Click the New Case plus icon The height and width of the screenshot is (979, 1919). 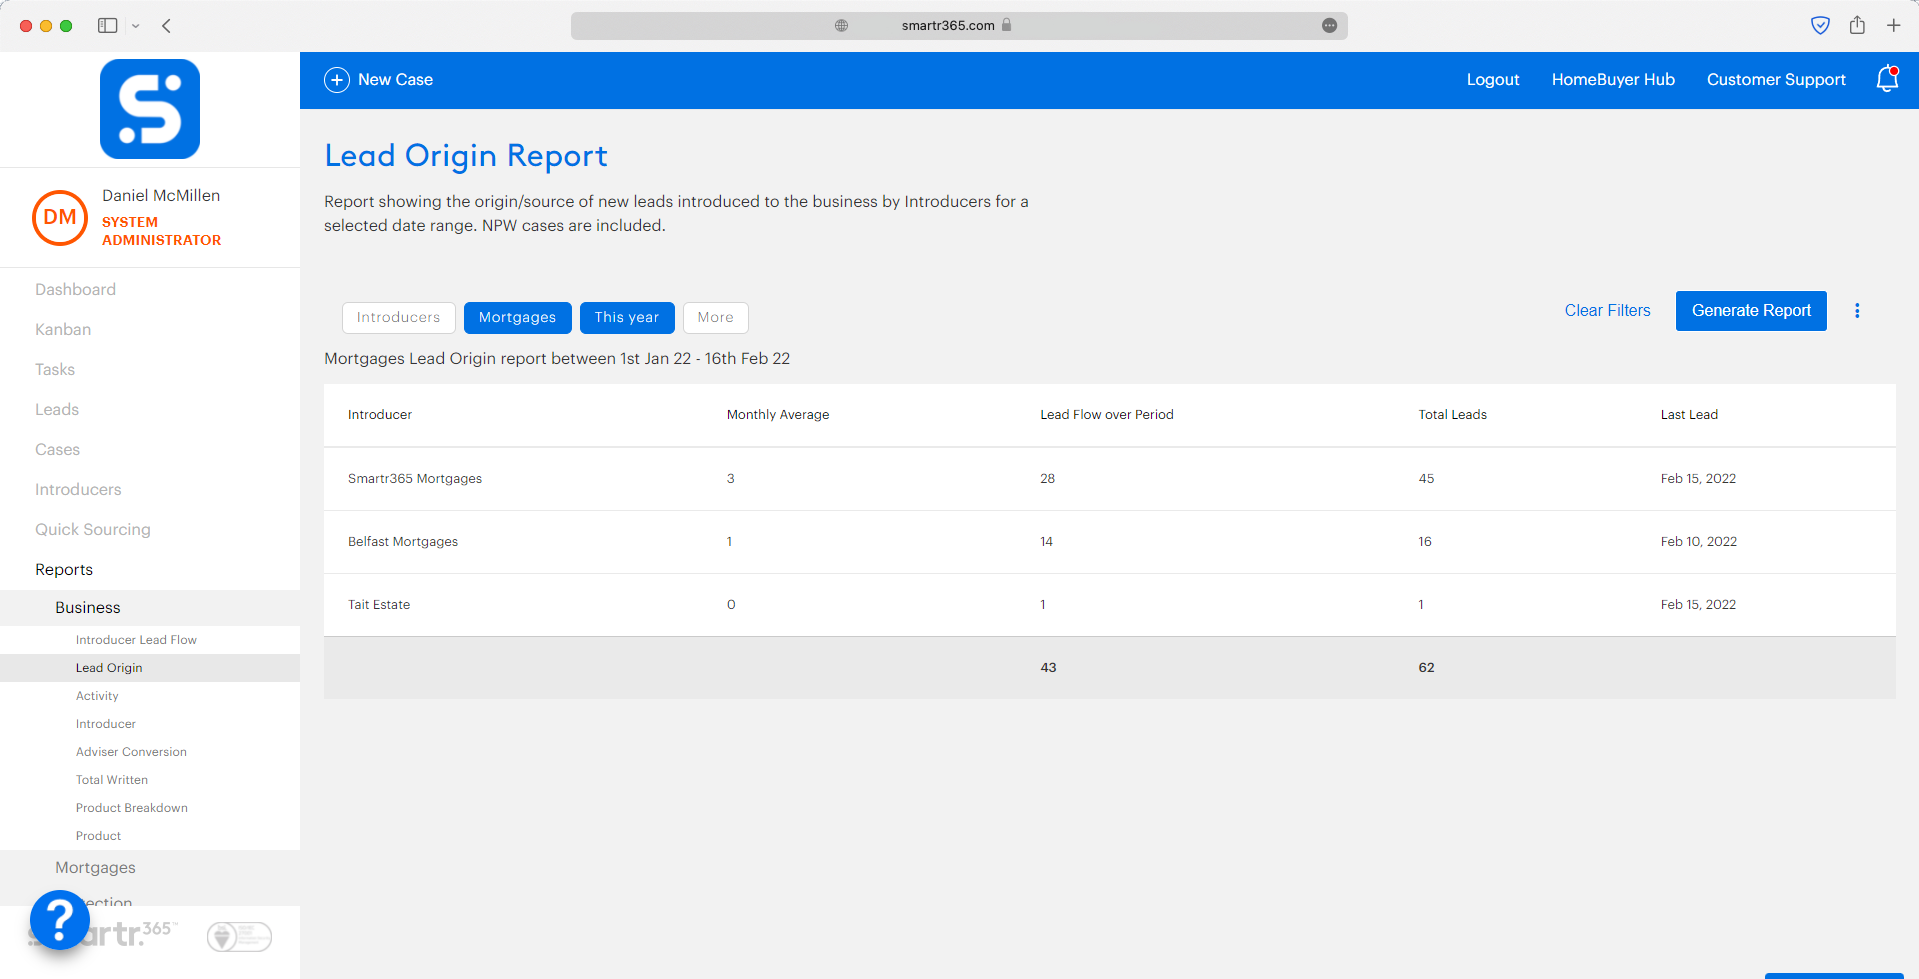(x=337, y=80)
